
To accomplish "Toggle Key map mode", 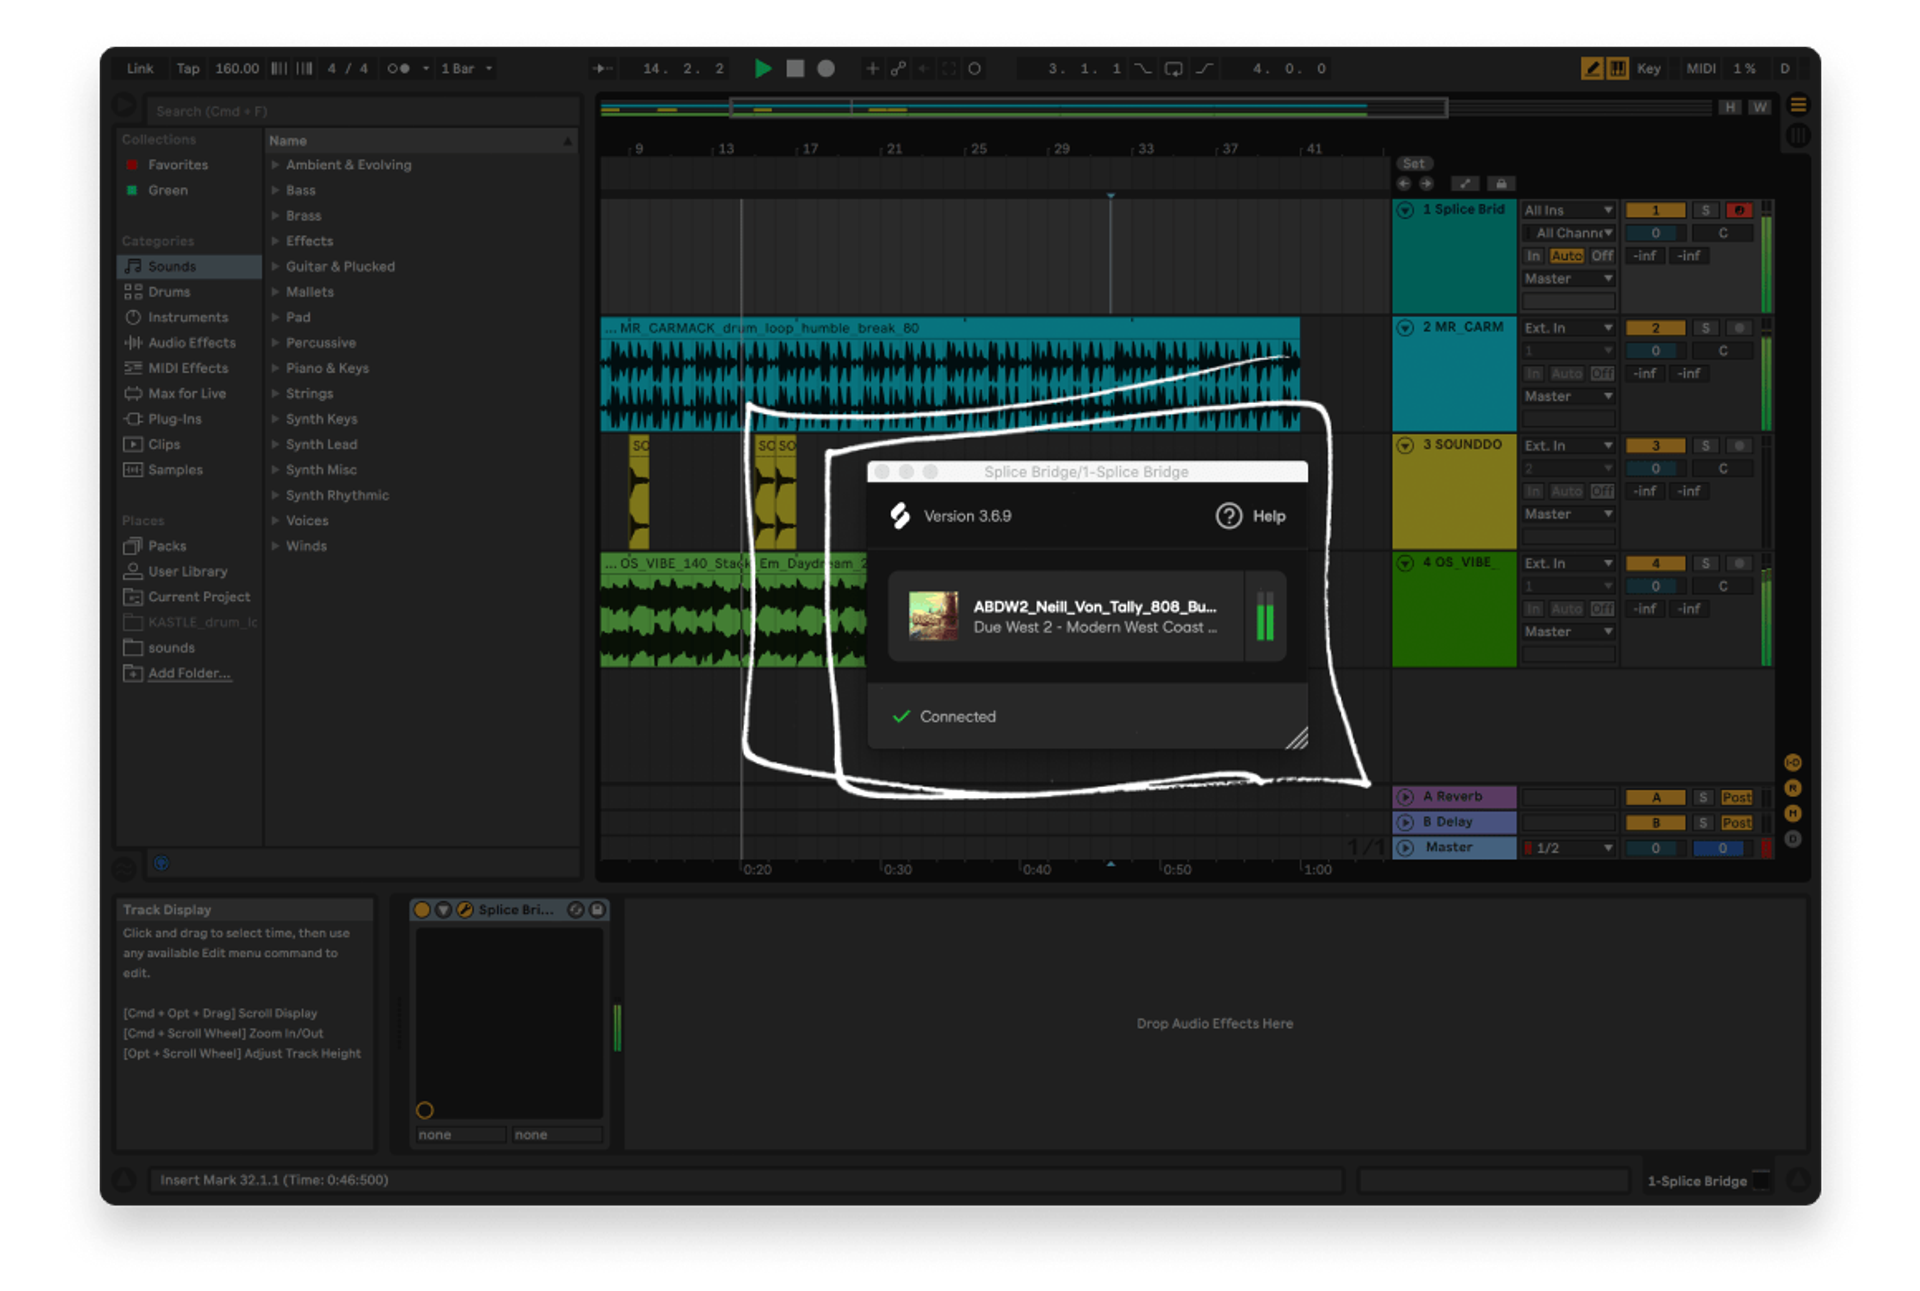I will 1648,68.
